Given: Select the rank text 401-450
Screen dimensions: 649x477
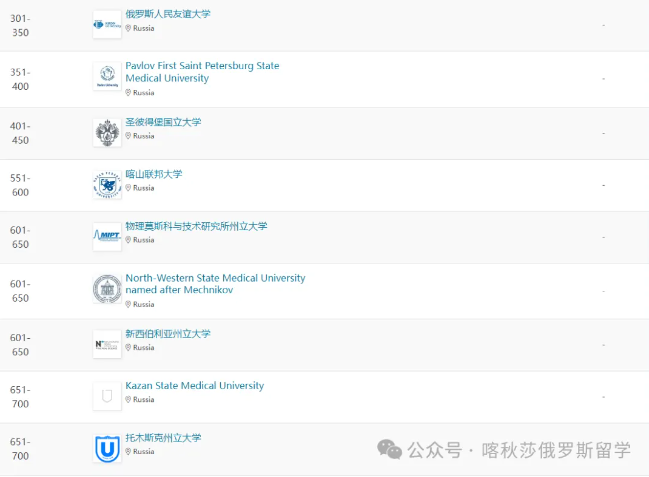Looking at the screenshot, I should [x=20, y=133].
